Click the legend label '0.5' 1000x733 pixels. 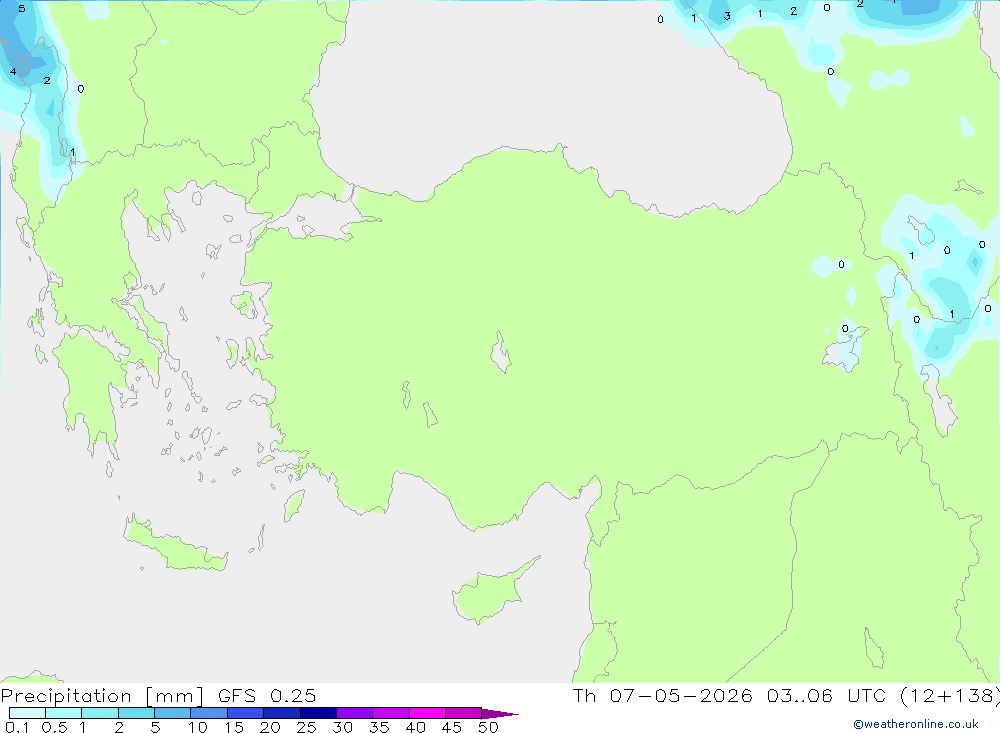(54, 727)
